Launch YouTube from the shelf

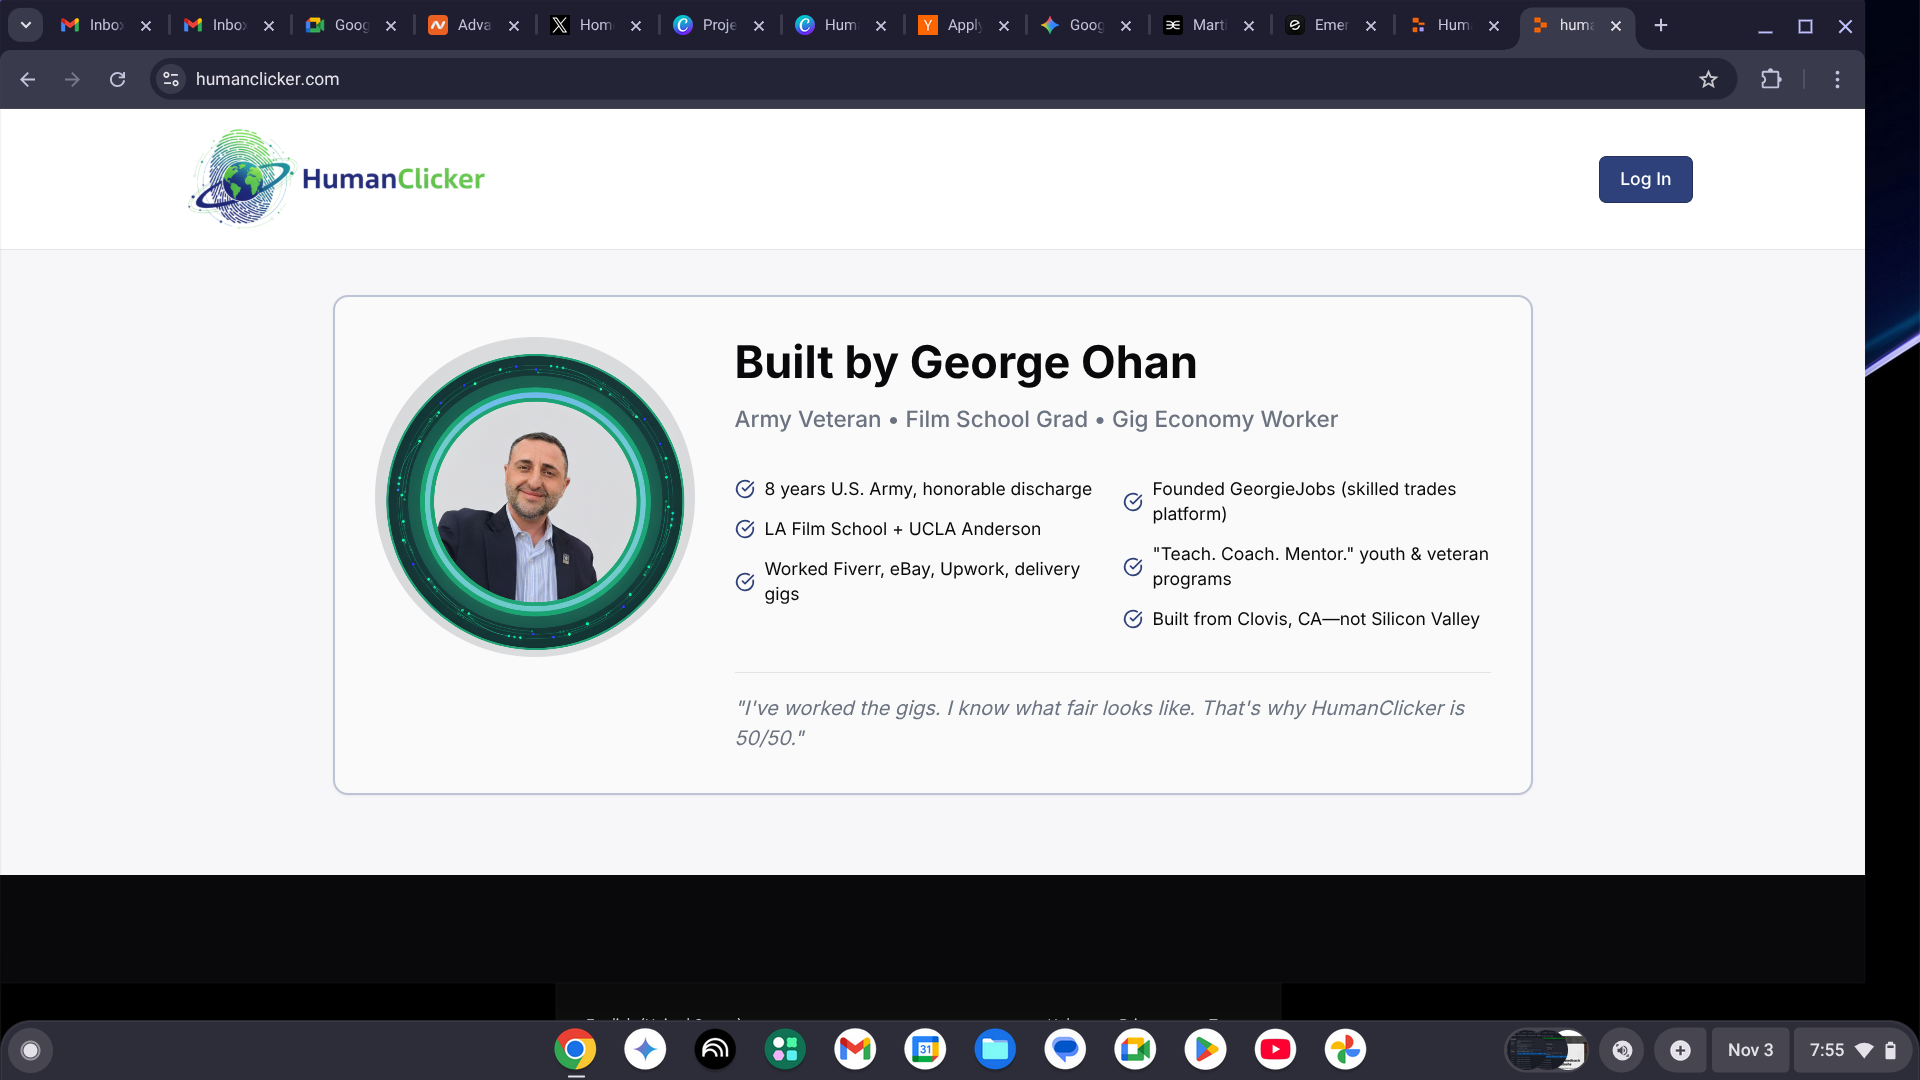click(1276, 1049)
